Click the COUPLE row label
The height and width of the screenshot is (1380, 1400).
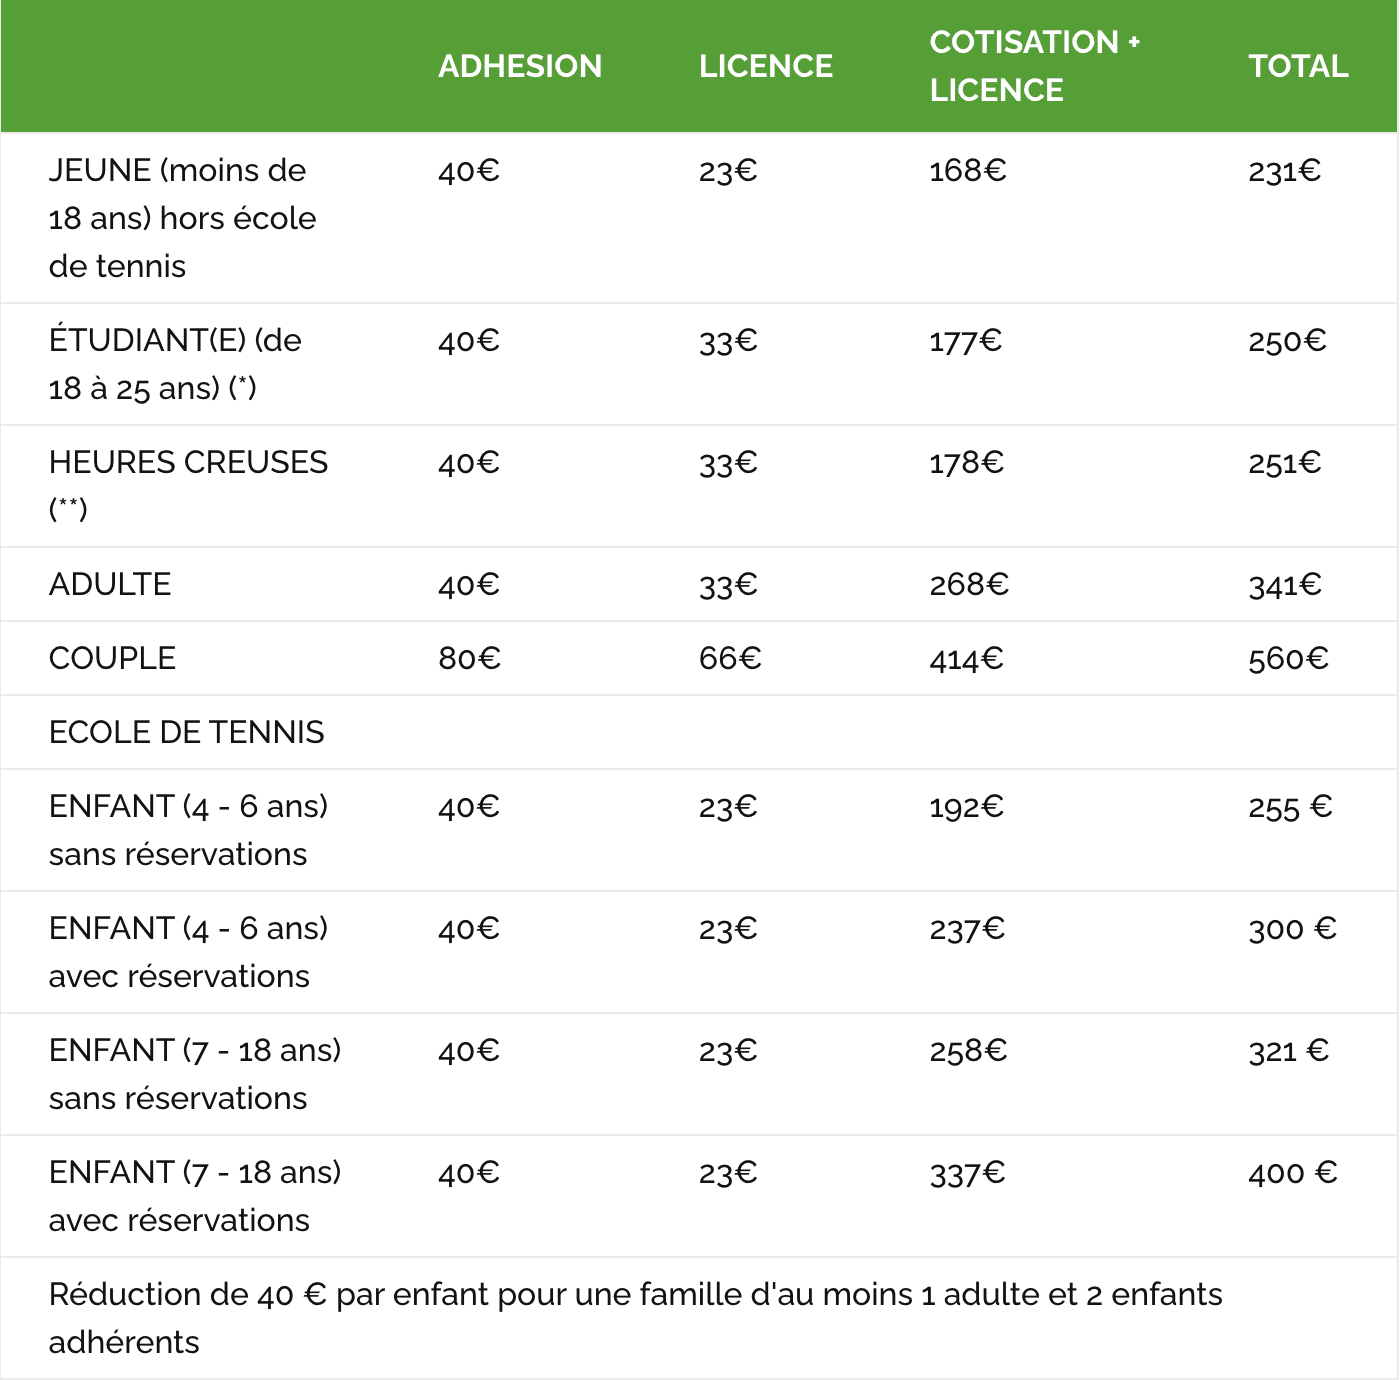click(x=112, y=658)
